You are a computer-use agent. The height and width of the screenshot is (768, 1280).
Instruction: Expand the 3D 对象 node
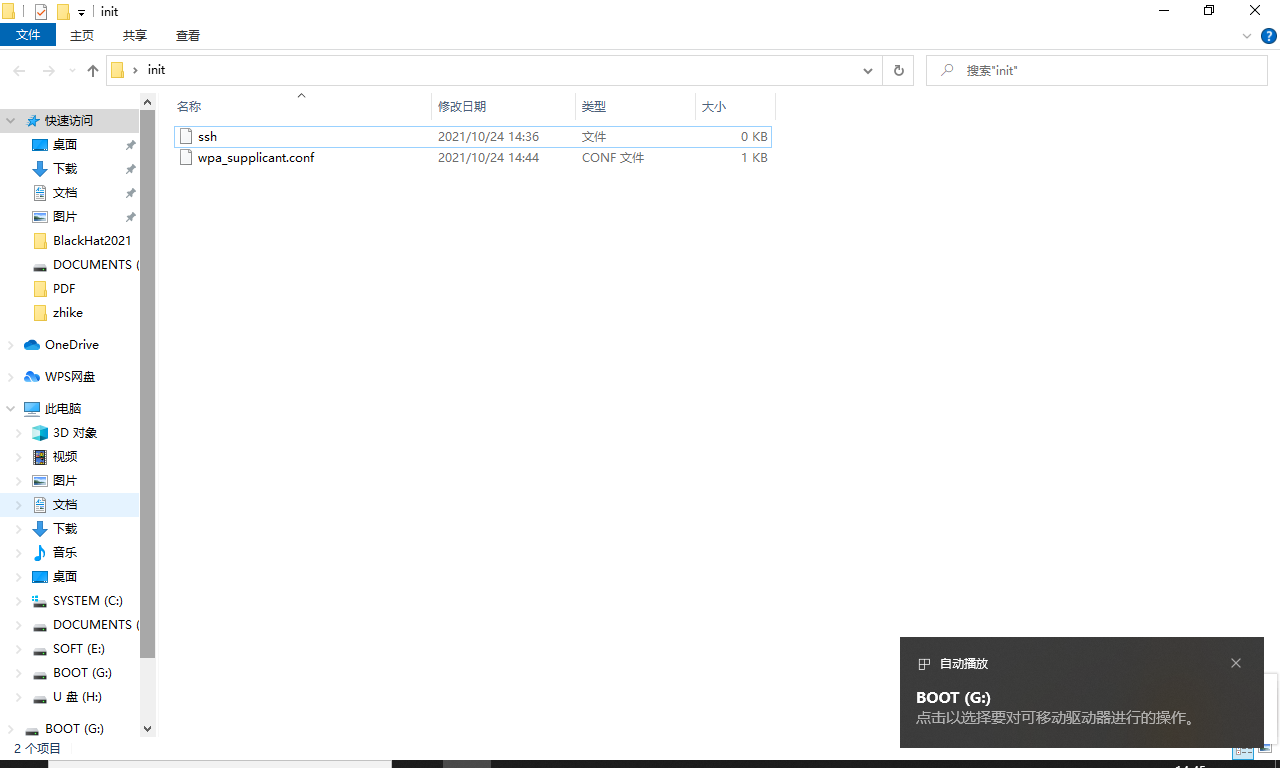[x=18, y=433]
